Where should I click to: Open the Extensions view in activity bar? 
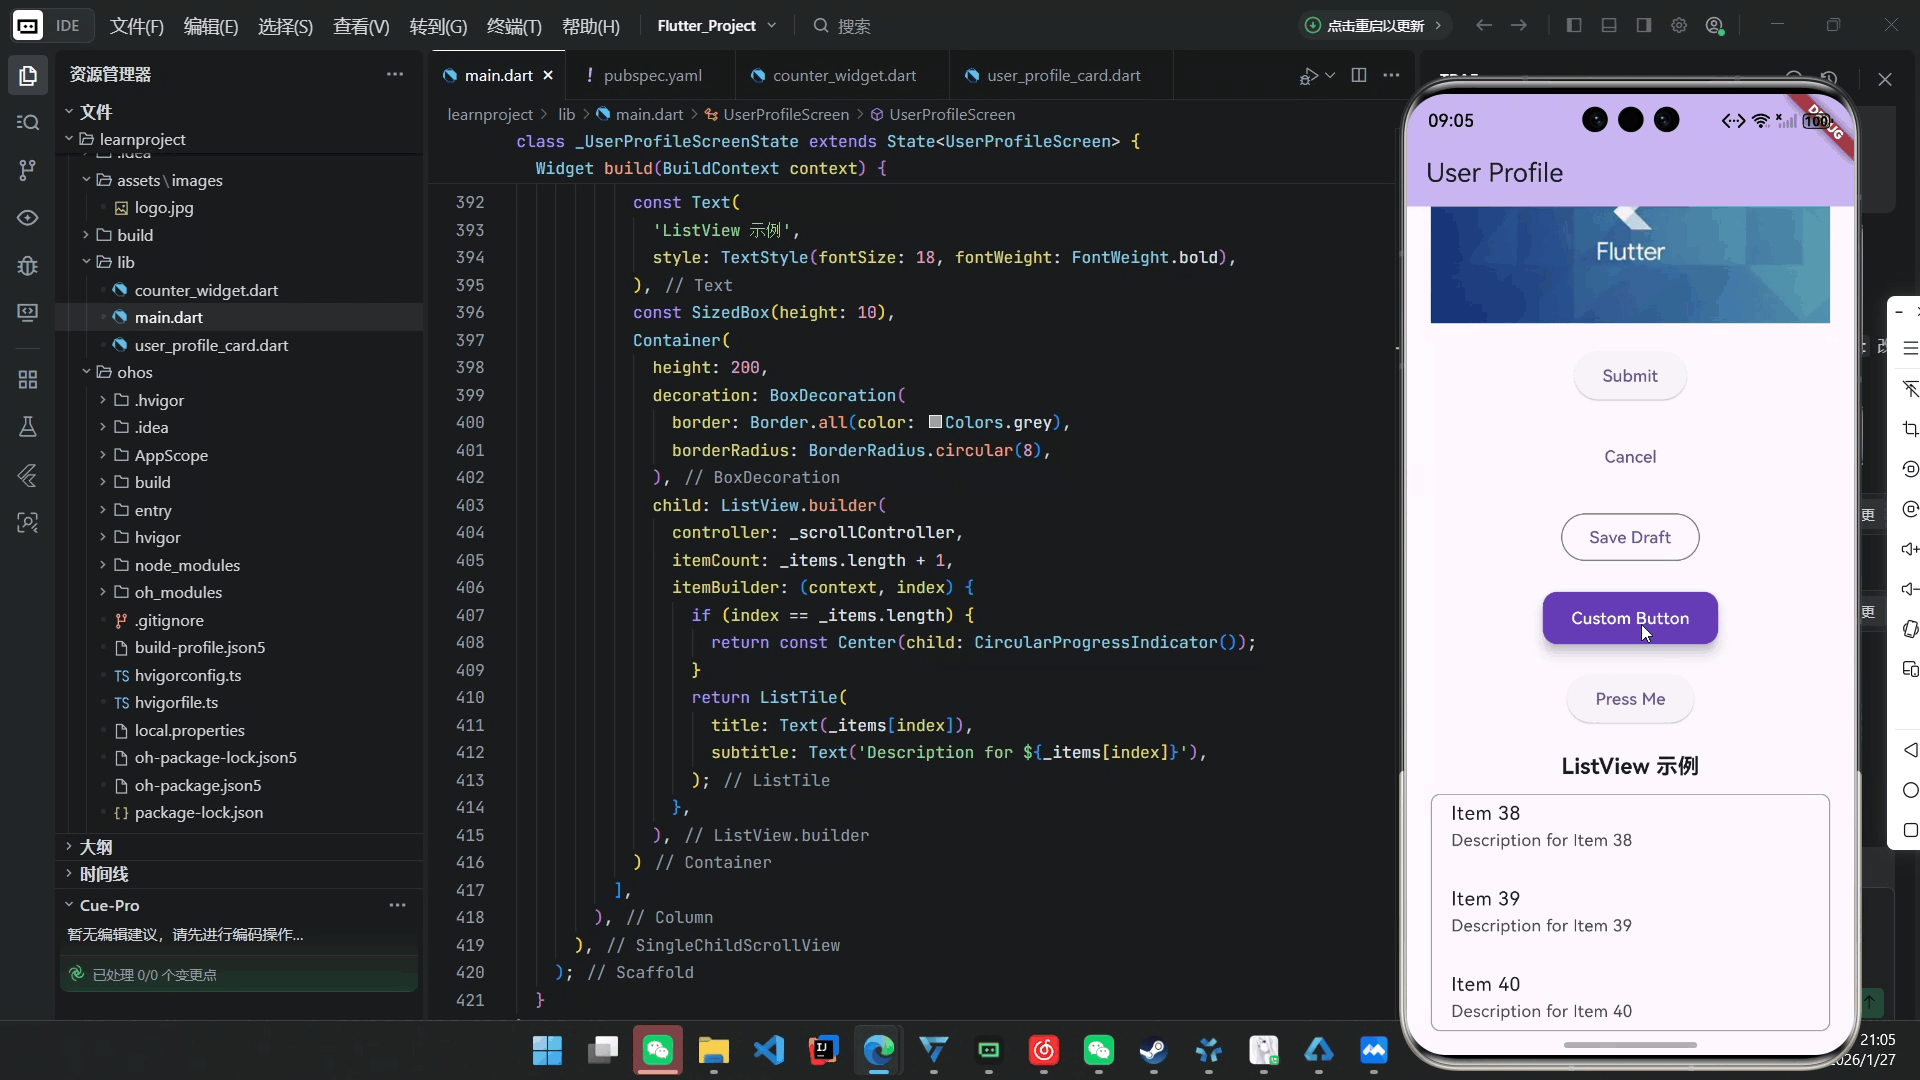click(28, 380)
